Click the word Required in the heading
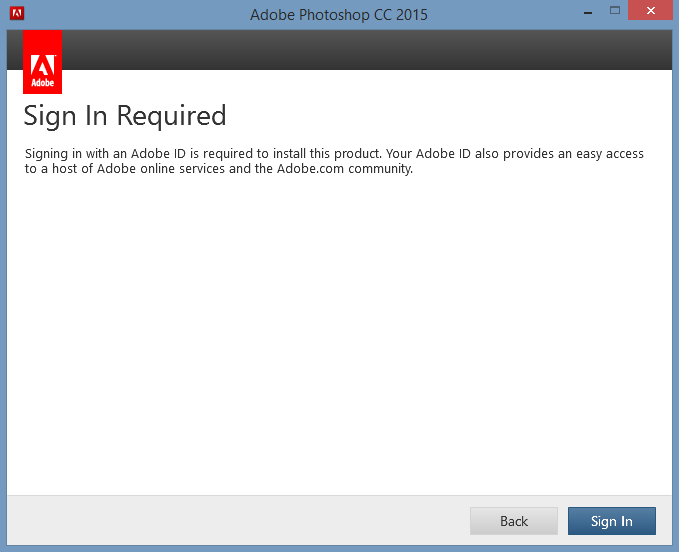This screenshot has height=552, width=679. point(171,116)
